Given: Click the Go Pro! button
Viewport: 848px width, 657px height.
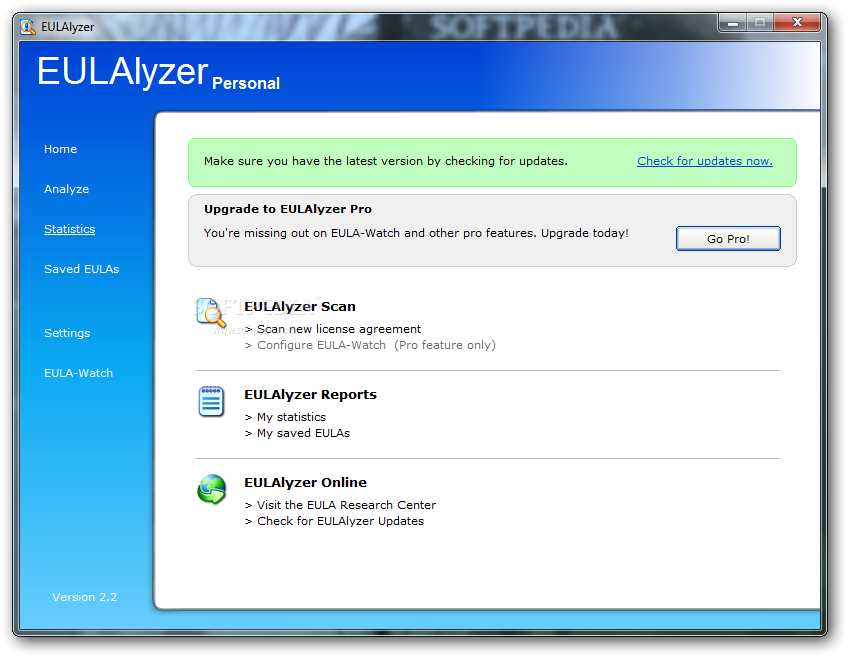Looking at the screenshot, I should point(728,238).
